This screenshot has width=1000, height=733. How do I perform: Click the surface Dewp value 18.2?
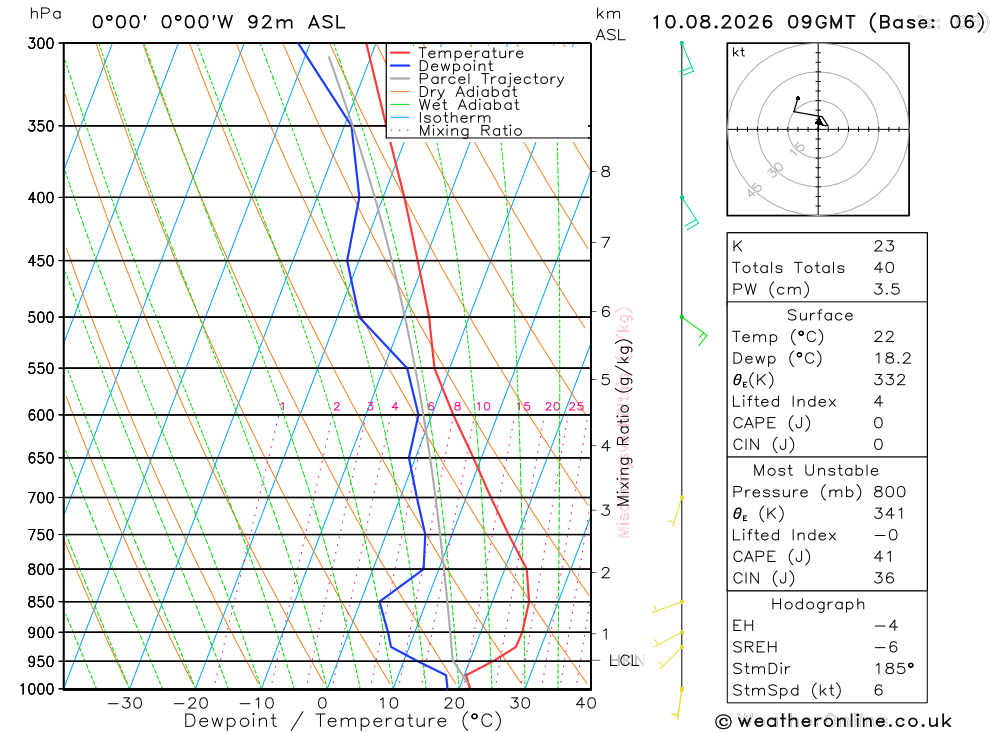click(892, 359)
